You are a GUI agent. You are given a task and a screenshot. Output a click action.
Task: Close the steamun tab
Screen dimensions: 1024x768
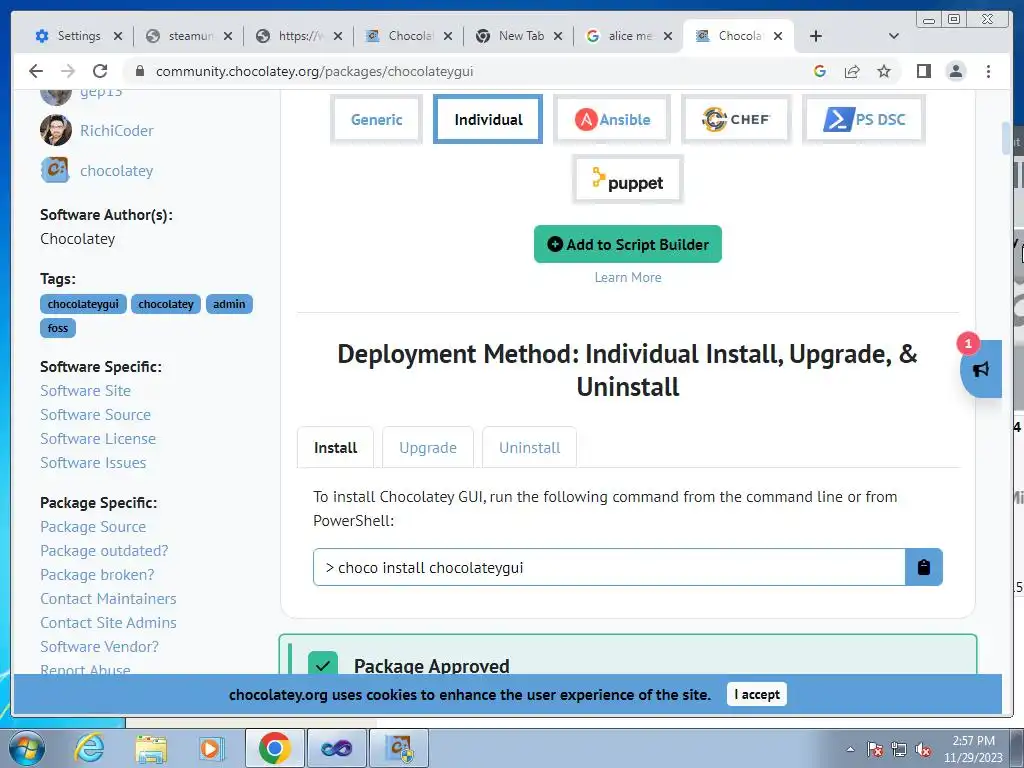point(228,36)
